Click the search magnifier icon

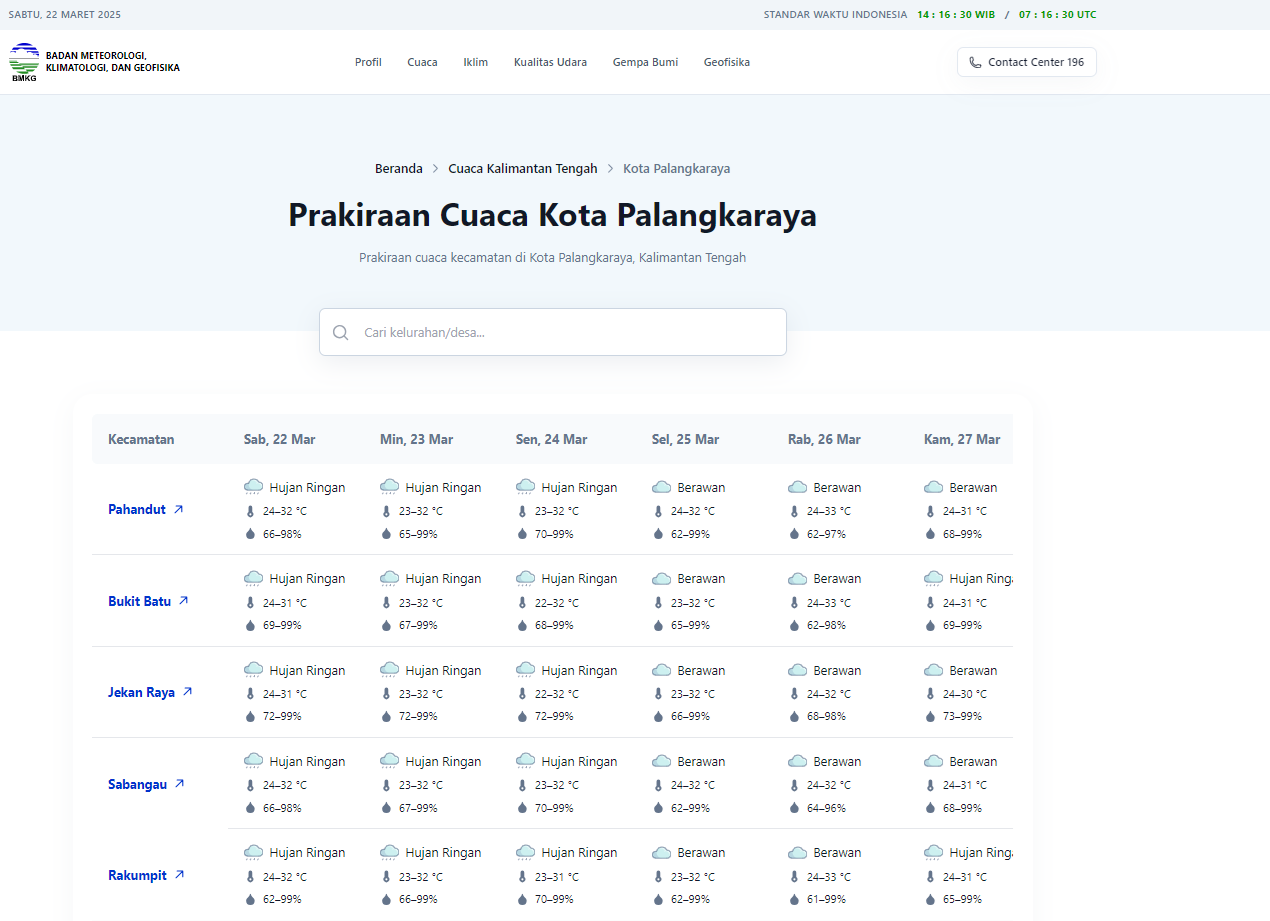tap(341, 332)
